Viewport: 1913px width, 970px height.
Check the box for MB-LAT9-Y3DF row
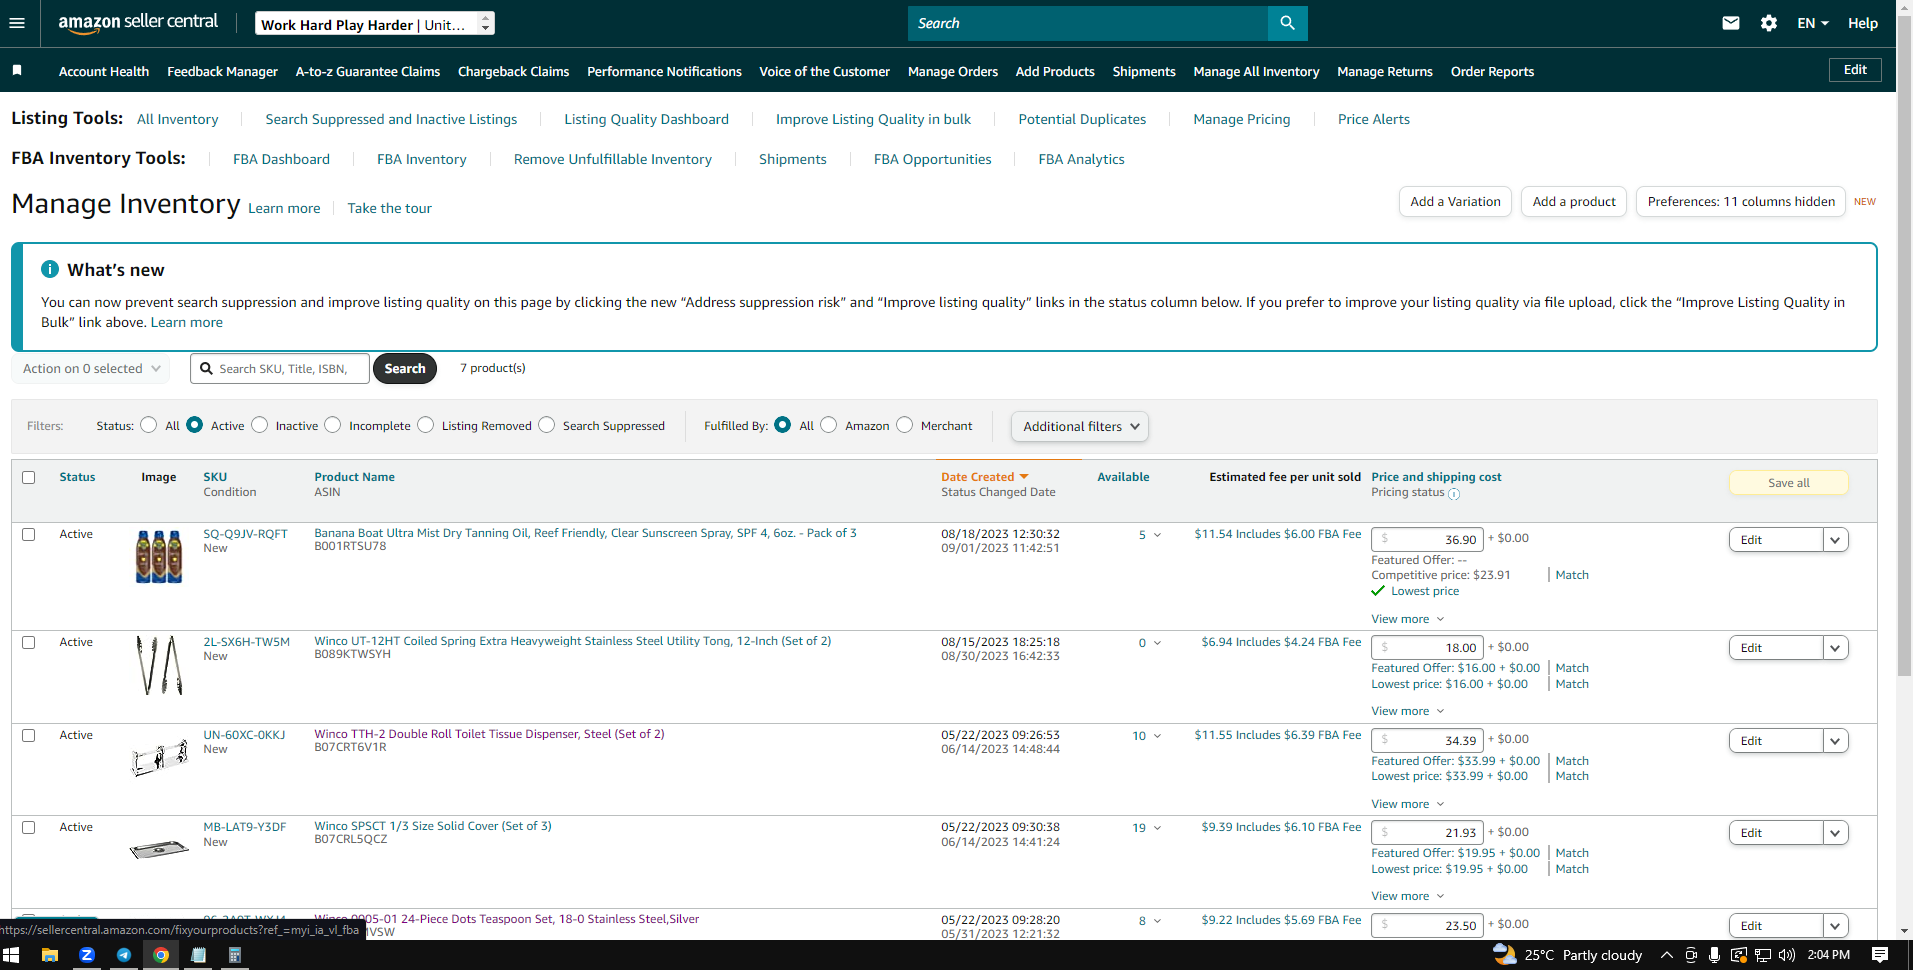(x=29, y=828)
